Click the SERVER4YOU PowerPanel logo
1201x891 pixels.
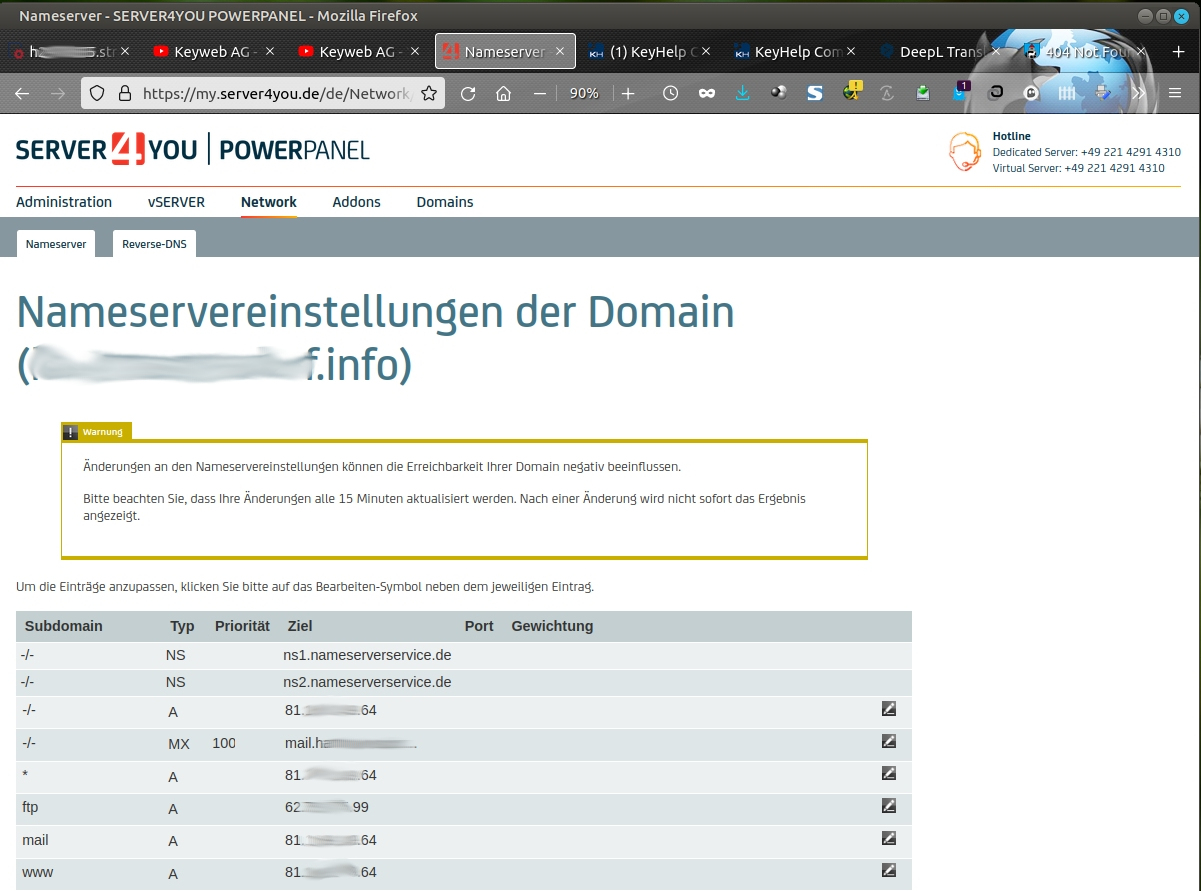click(193, 150)
